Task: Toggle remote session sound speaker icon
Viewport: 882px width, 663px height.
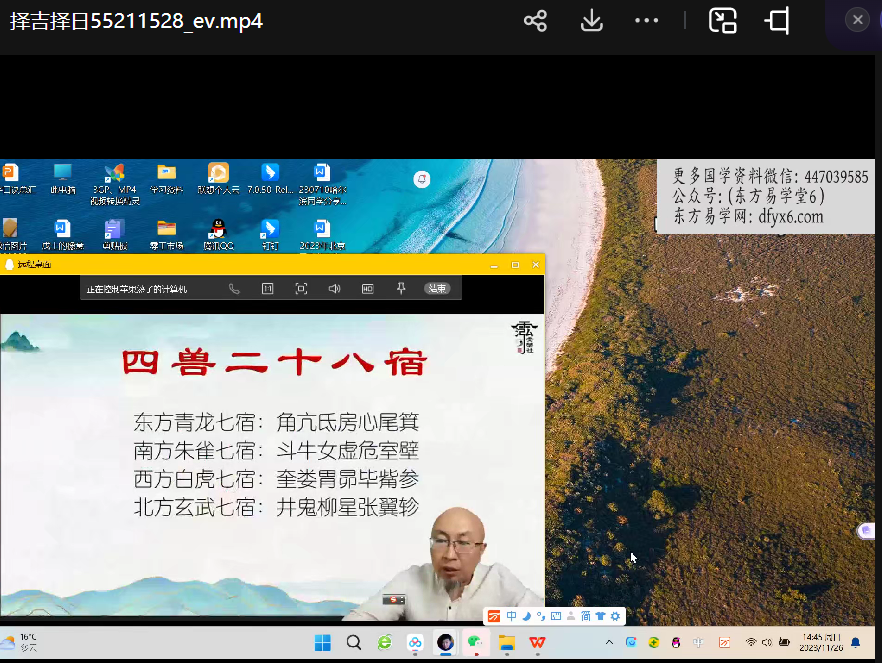Action: click(x=334, y=289)
